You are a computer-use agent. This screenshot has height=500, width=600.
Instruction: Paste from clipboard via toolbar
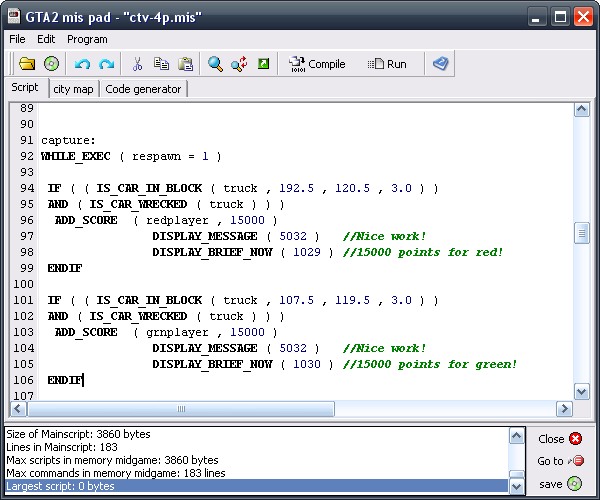click(x=186, y=64)
